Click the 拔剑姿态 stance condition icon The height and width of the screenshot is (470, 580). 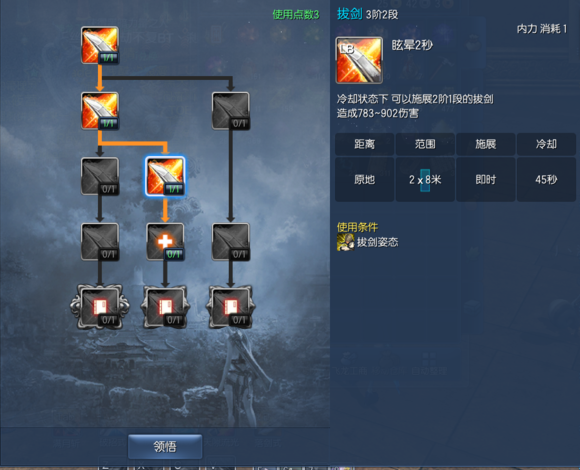tap(345, 242)
